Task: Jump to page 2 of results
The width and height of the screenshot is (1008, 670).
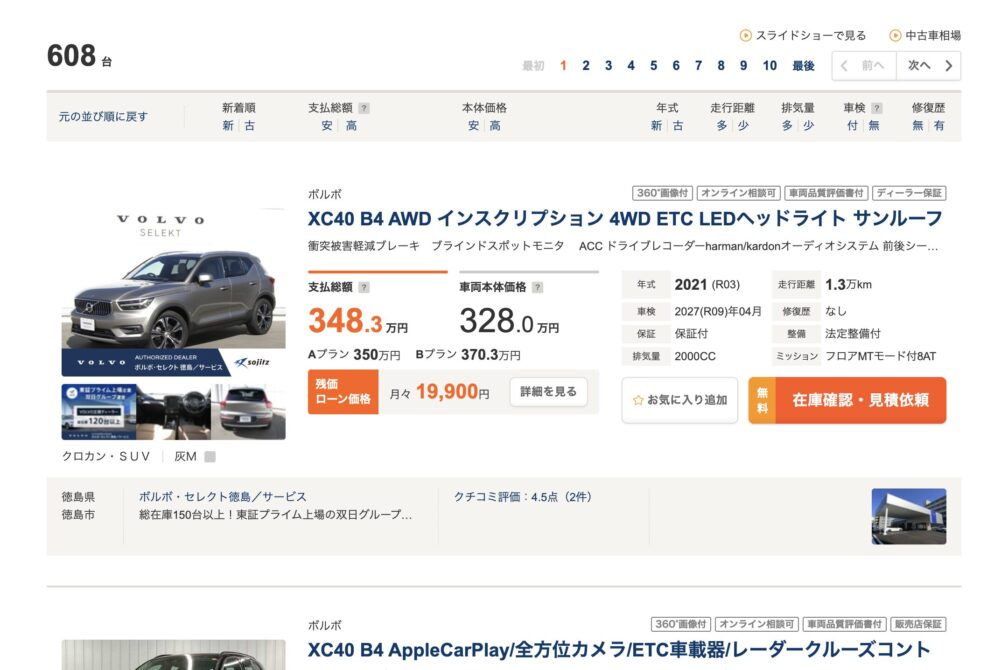Action: pos(586,66)
